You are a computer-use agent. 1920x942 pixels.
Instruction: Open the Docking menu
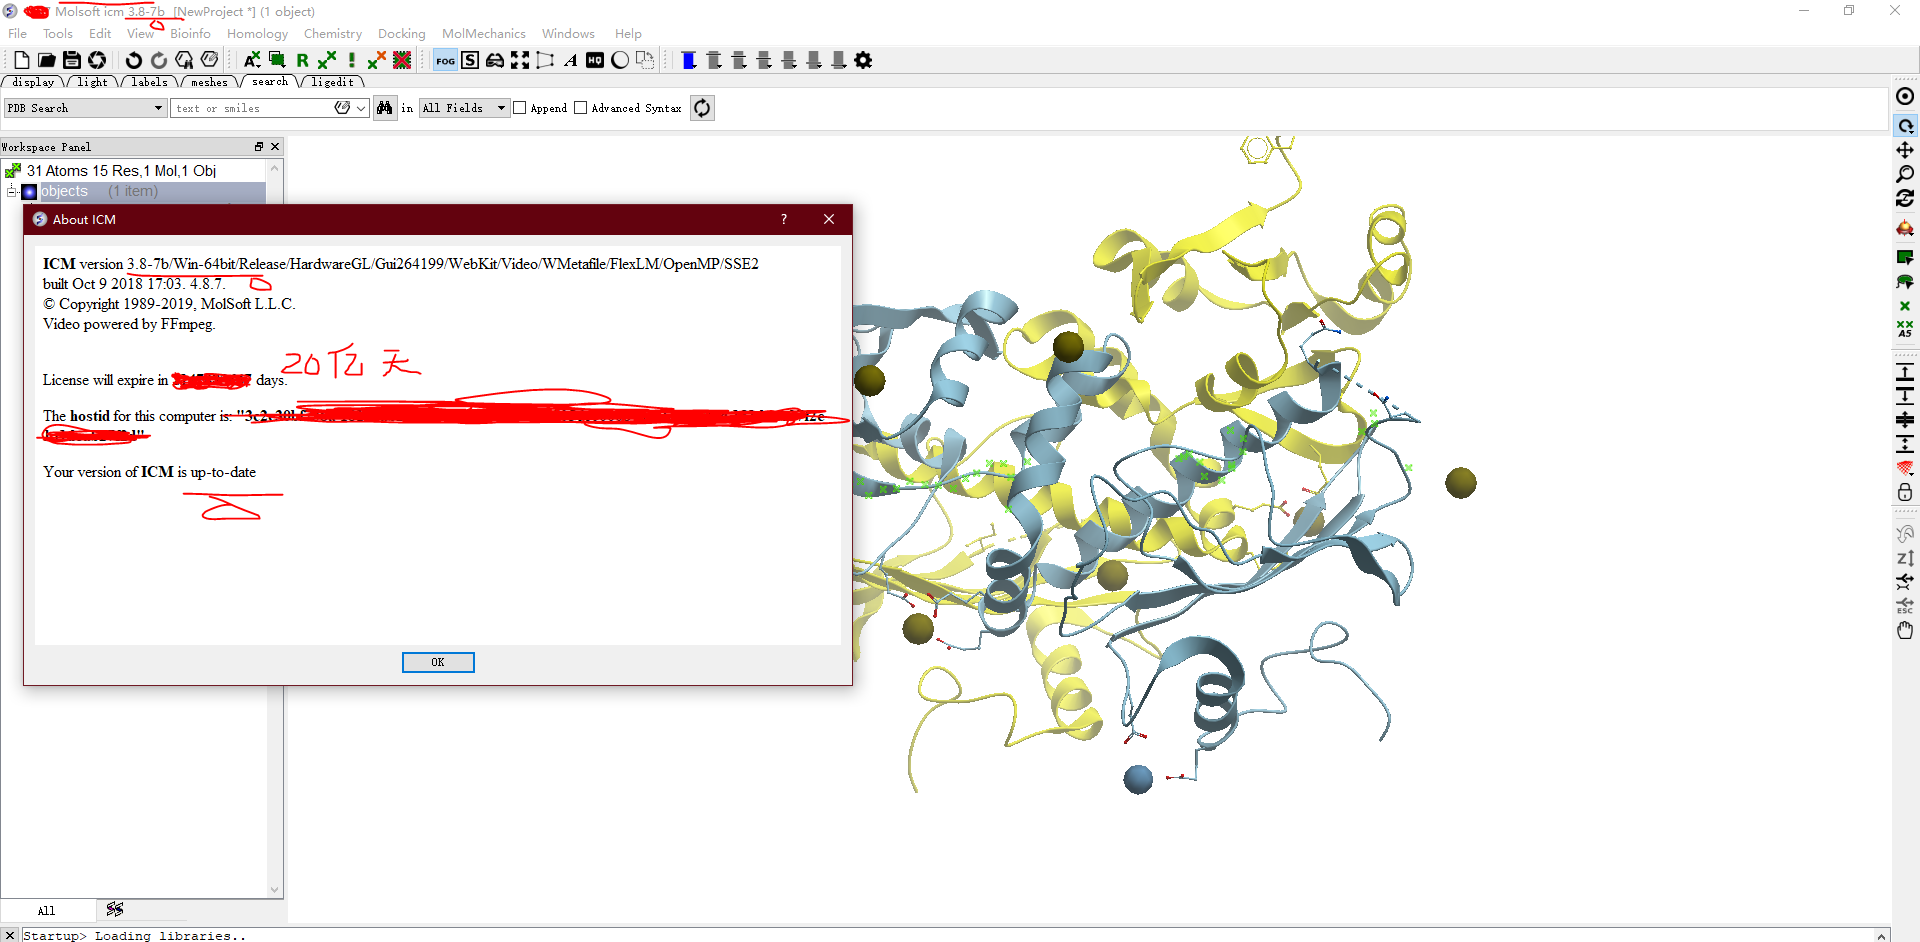point(402,34)
